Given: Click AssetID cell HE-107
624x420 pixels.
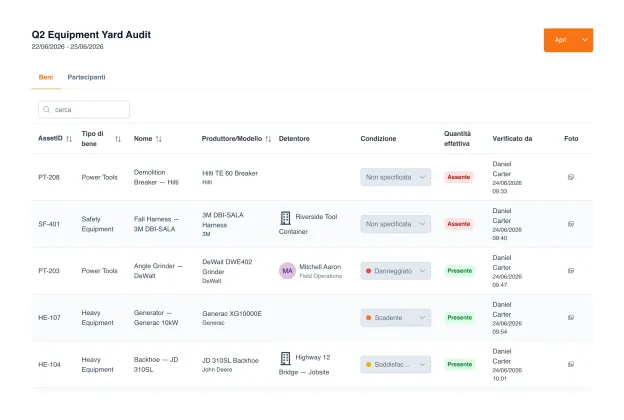Looking at the screenshot, I should point(49,317).
